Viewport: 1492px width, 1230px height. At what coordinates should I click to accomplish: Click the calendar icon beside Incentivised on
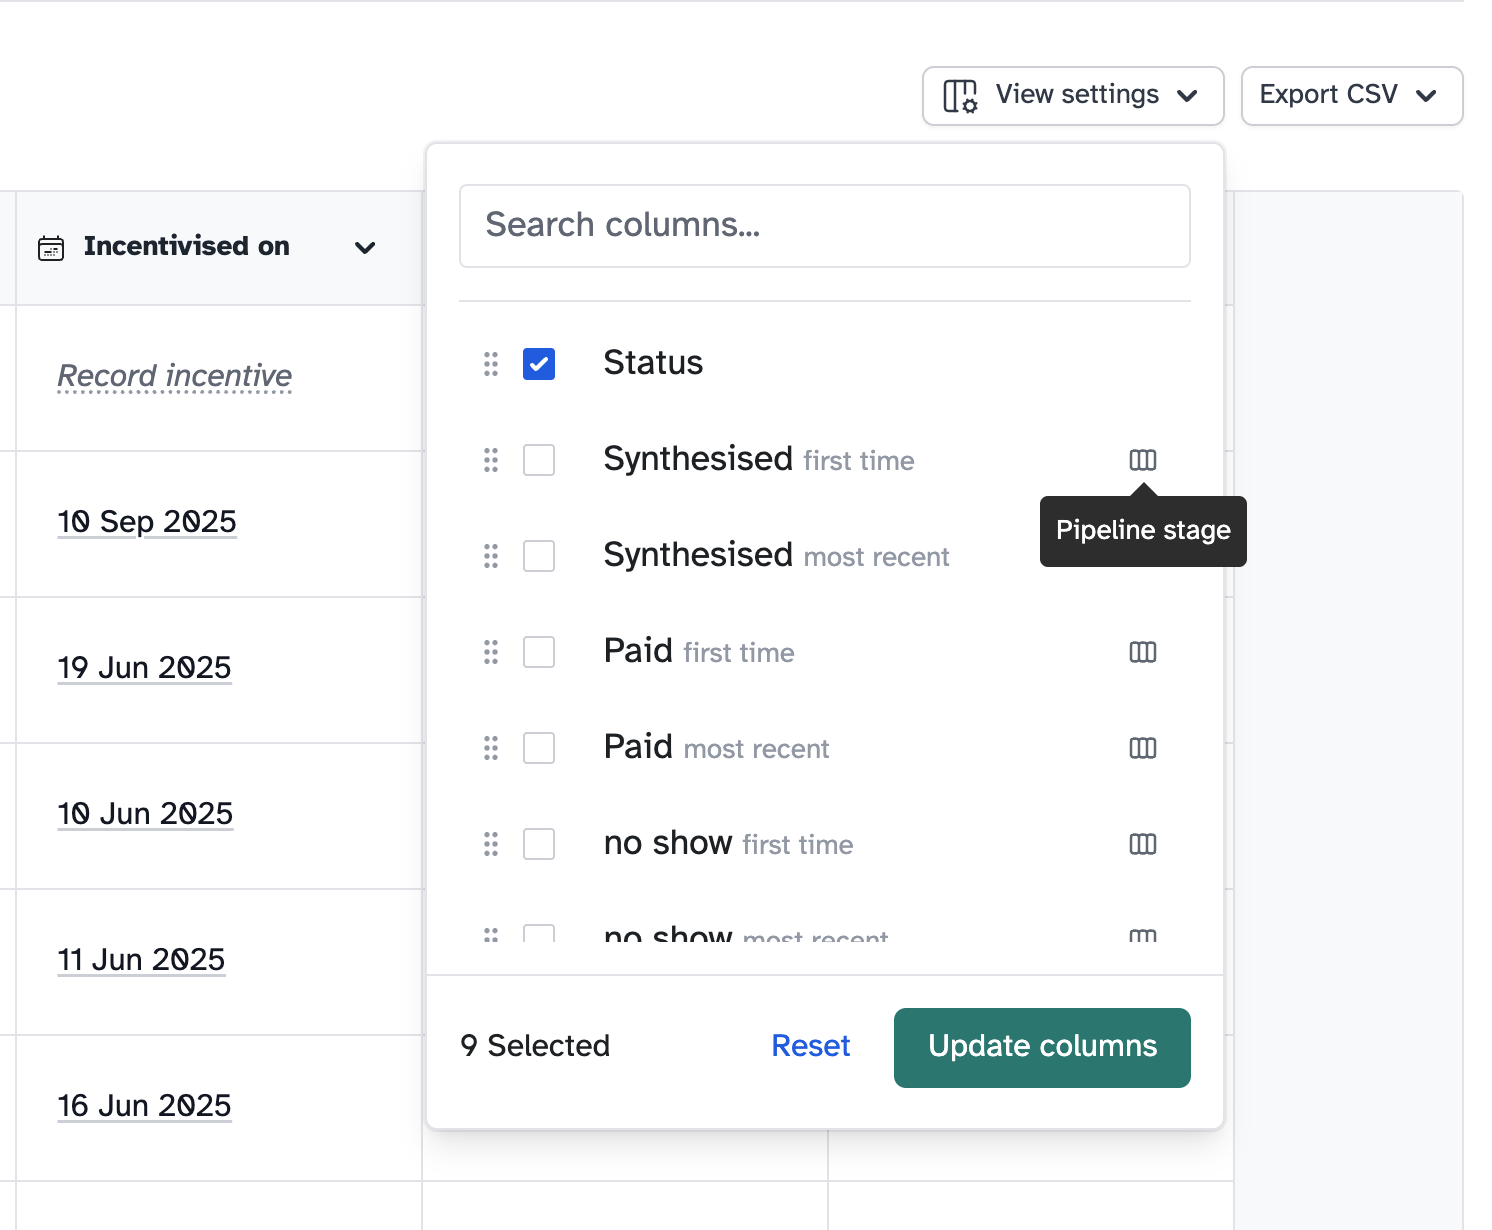coord(52,247)
